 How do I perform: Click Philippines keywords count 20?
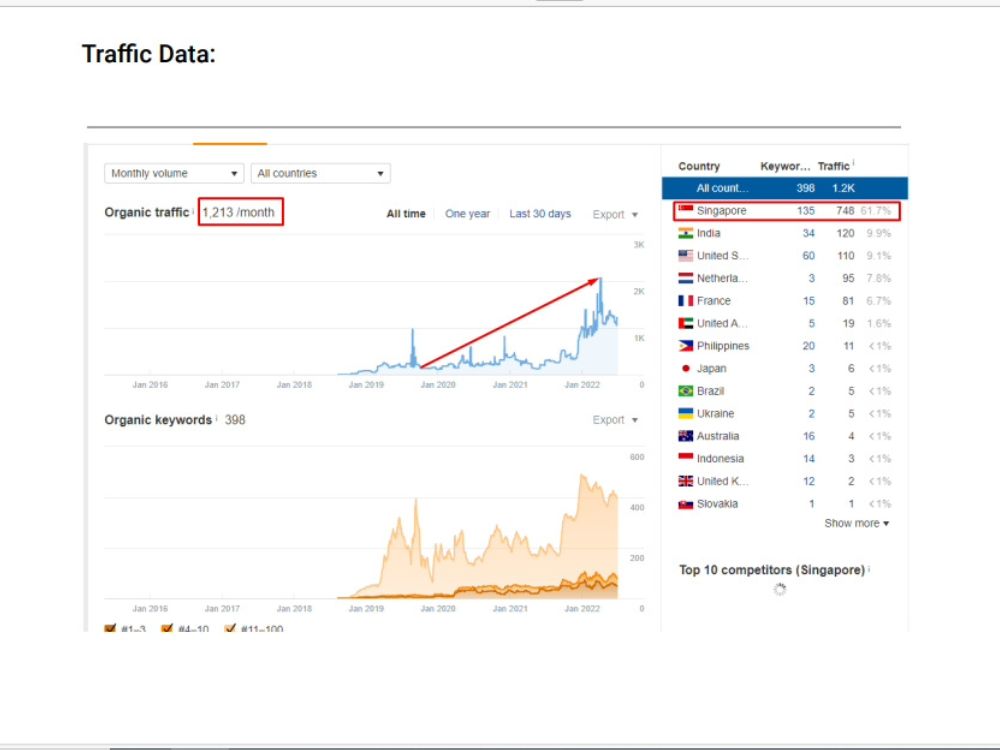(809, 346)
